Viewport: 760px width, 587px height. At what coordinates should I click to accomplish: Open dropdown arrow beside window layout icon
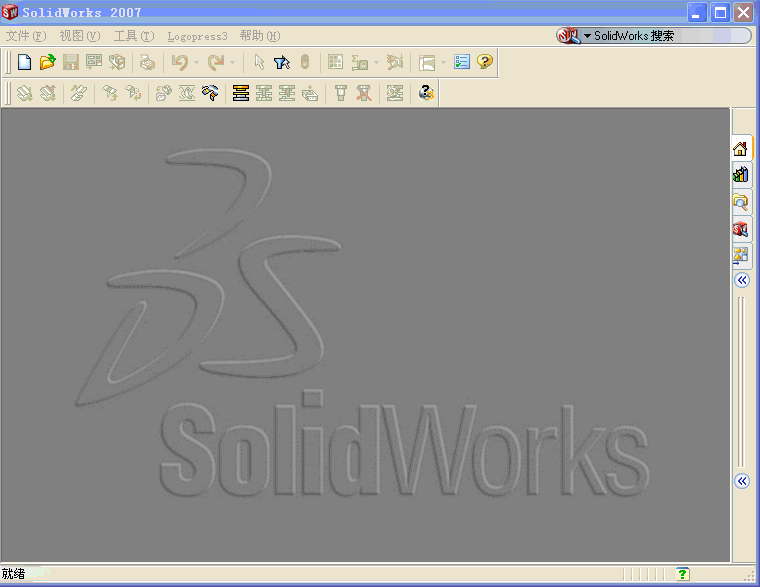443,62
